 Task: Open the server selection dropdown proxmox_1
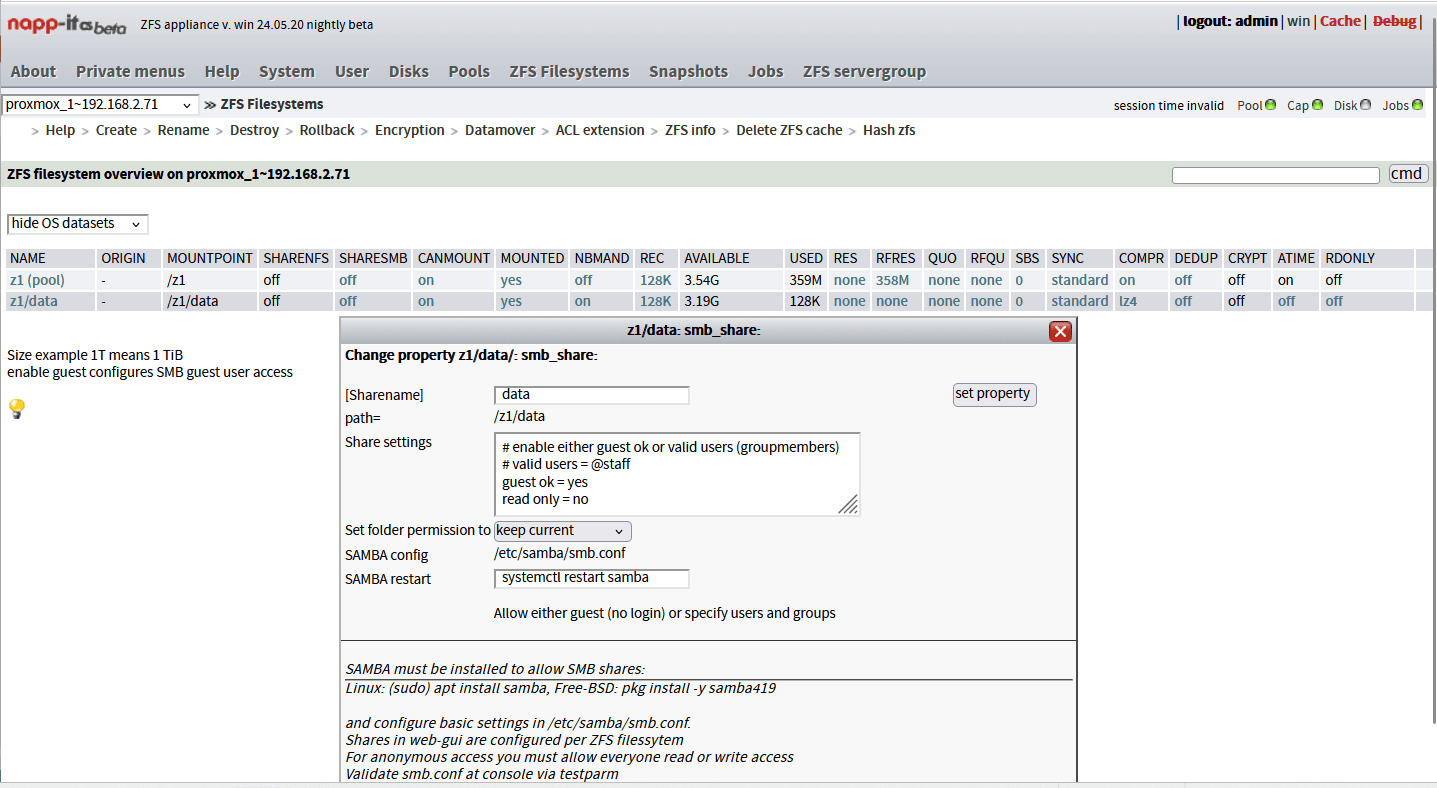[100, 104]
